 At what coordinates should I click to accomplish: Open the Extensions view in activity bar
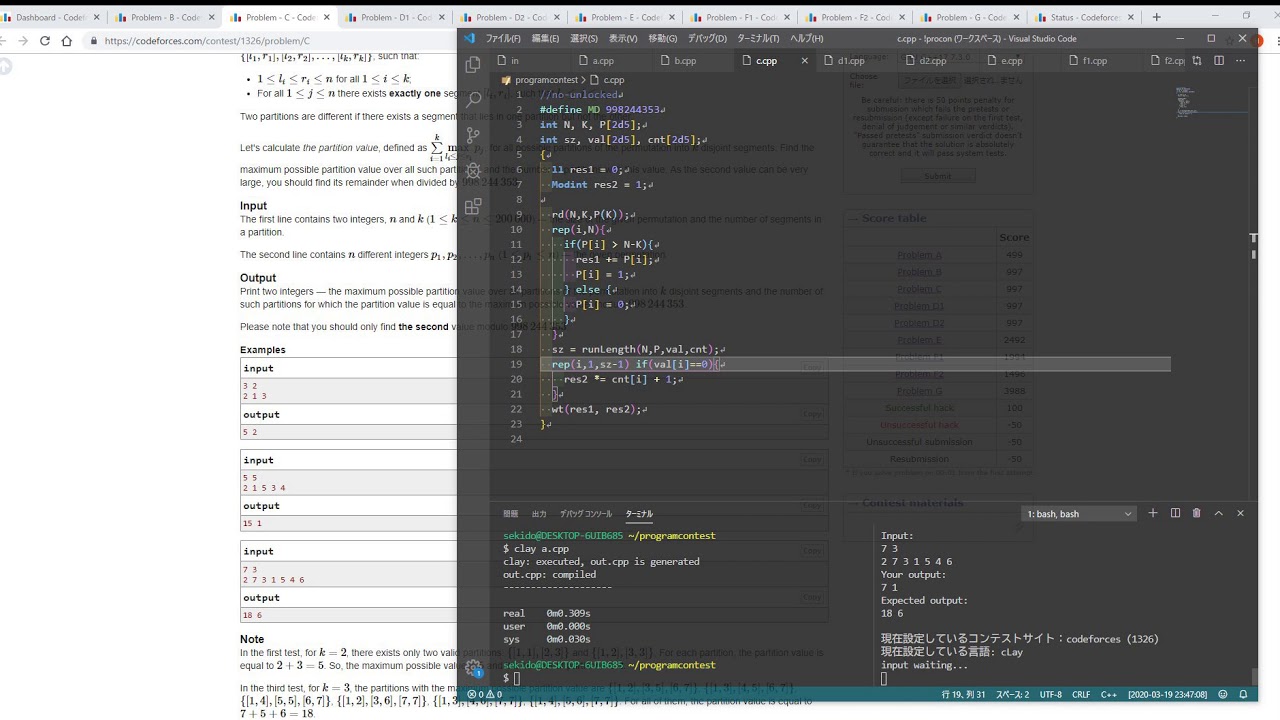pyautogui.click(x=473, y=207)
